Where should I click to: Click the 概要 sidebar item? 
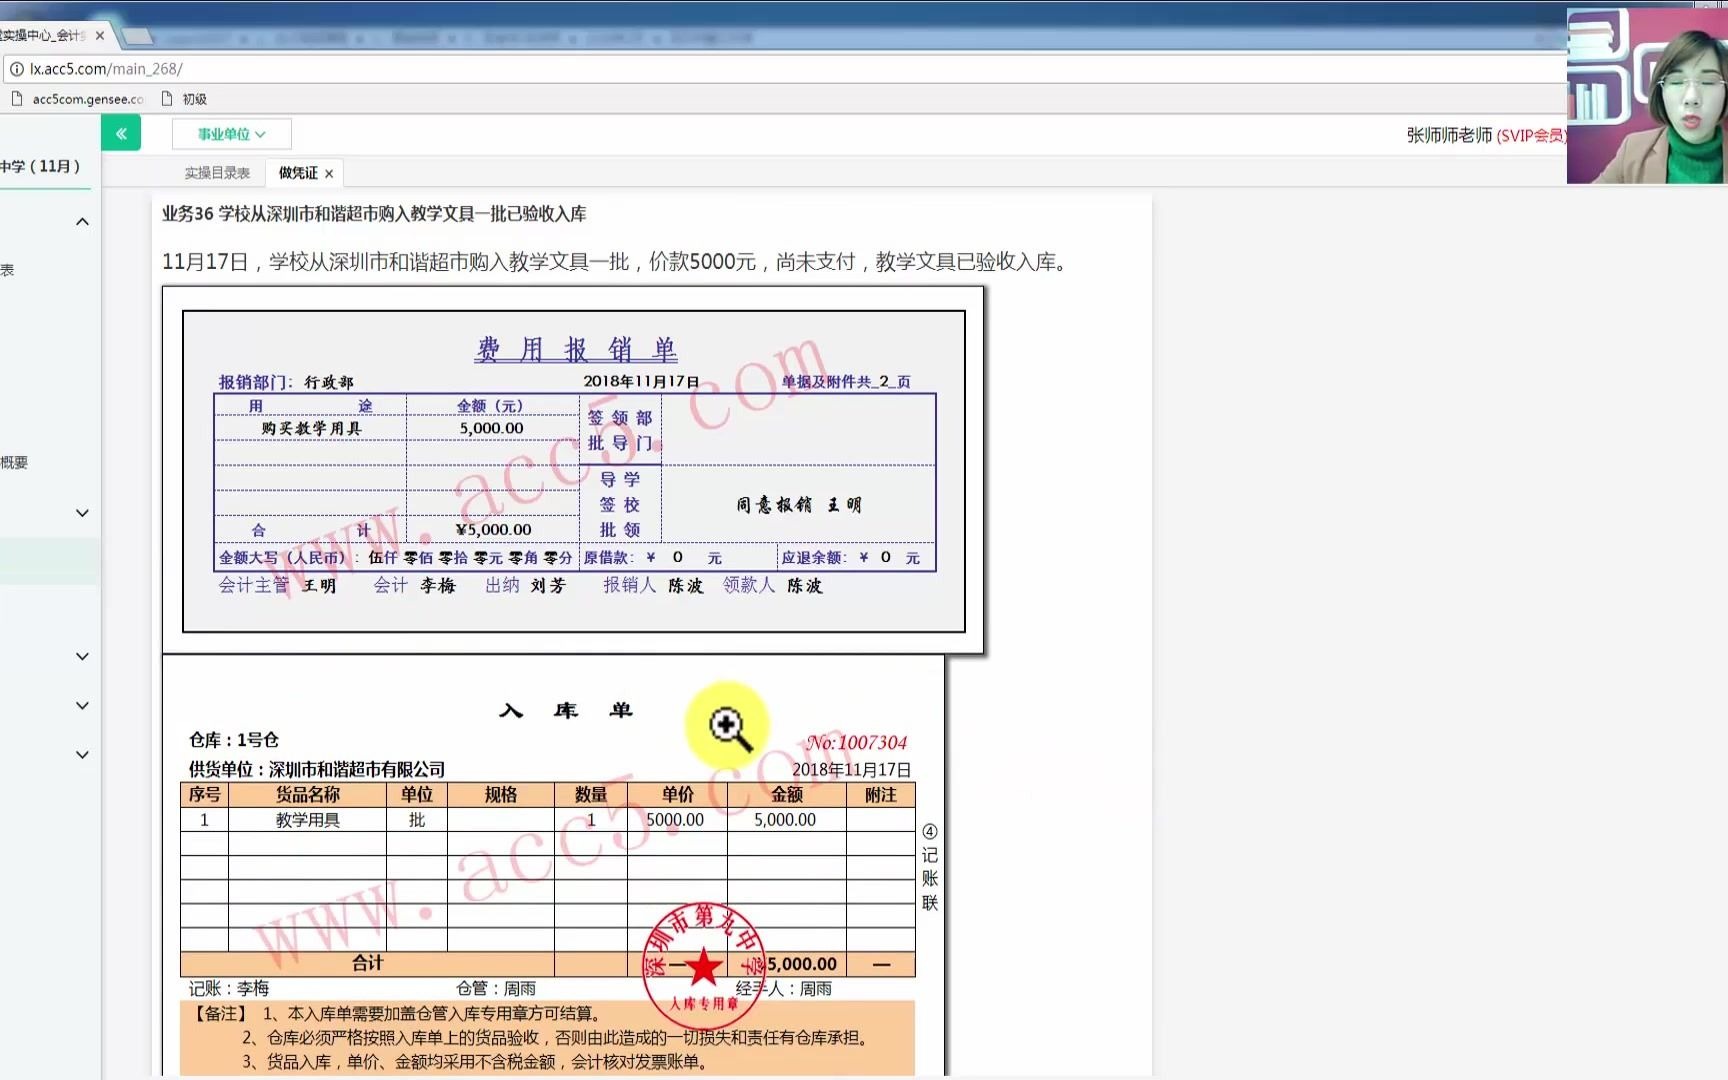click(x=14, y=462)
